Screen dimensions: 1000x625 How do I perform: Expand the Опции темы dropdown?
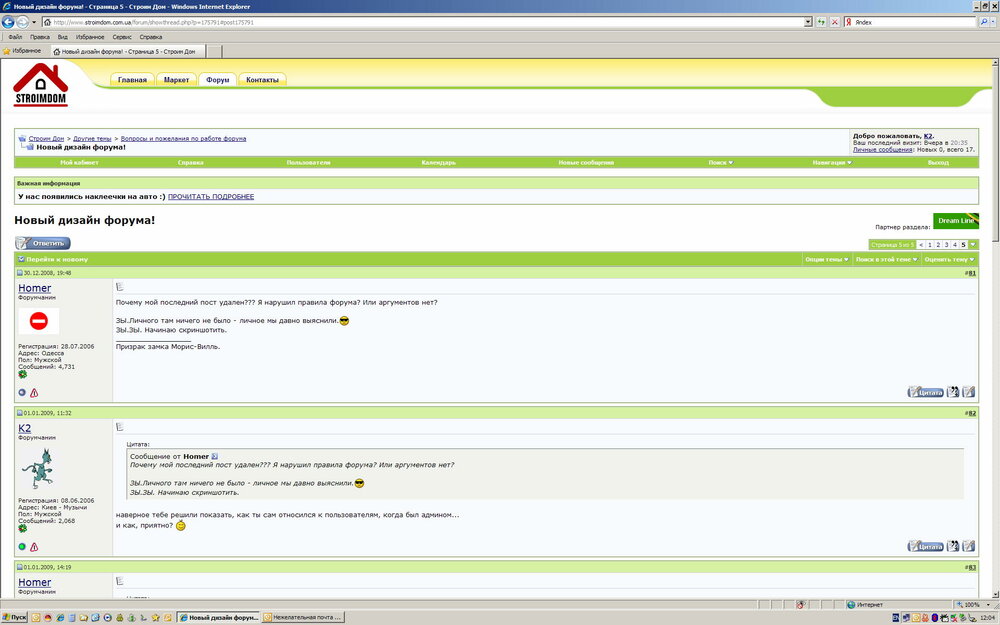(x=827, y=260)
